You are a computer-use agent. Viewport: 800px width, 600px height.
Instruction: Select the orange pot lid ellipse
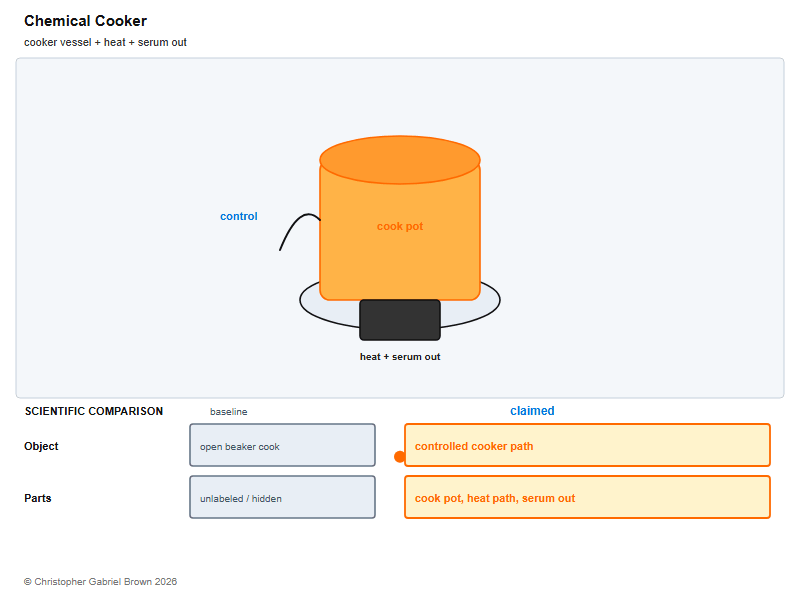400,160
